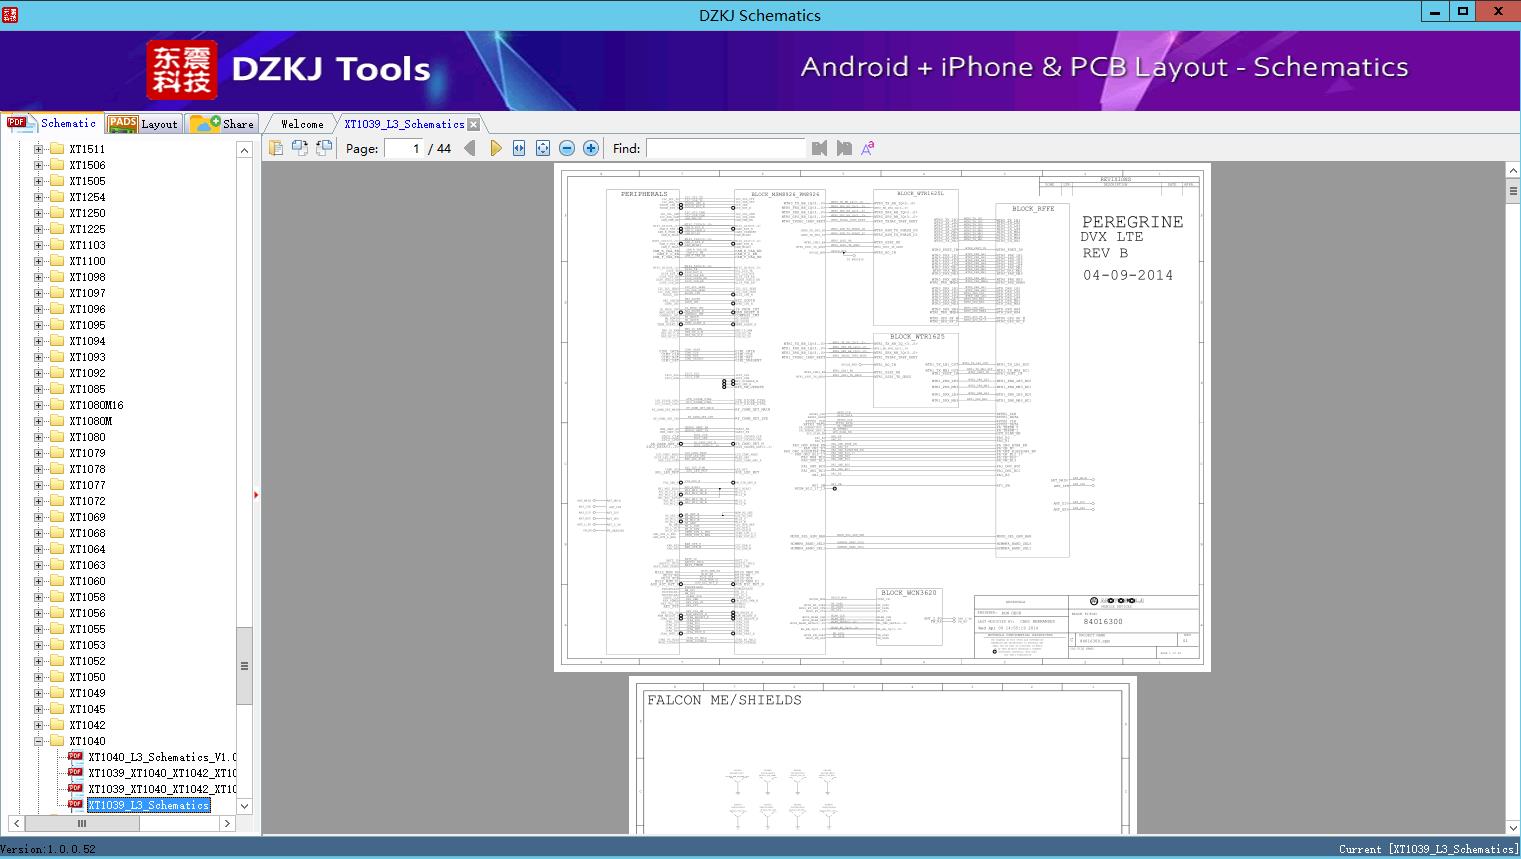Find previous search result
This screenshot has height=859, width=1521.
[x=820, y=148]
